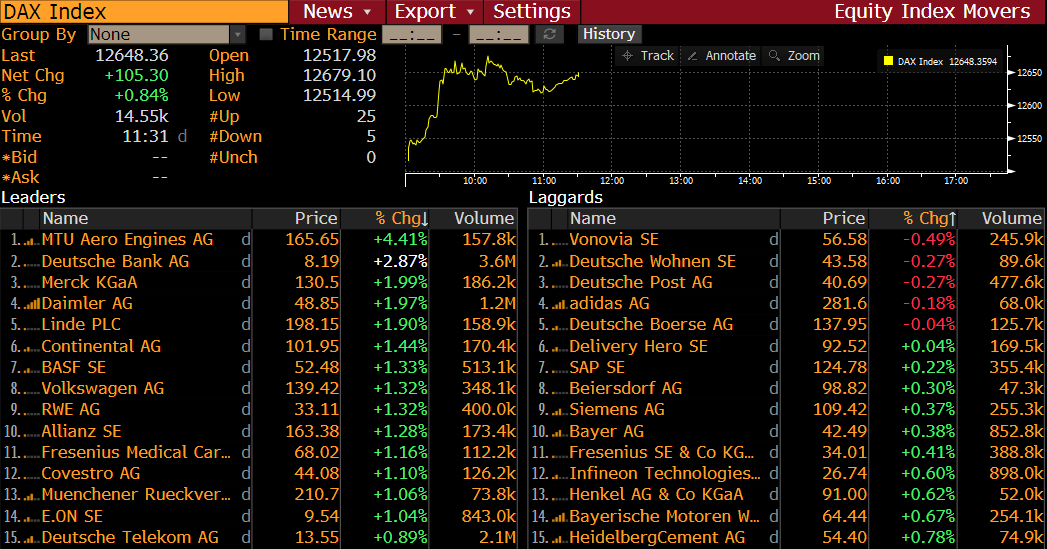Select the Zoom magnifier tool
The width and height of the screenshot is (1047, 549).
click(x=775, y=56)
